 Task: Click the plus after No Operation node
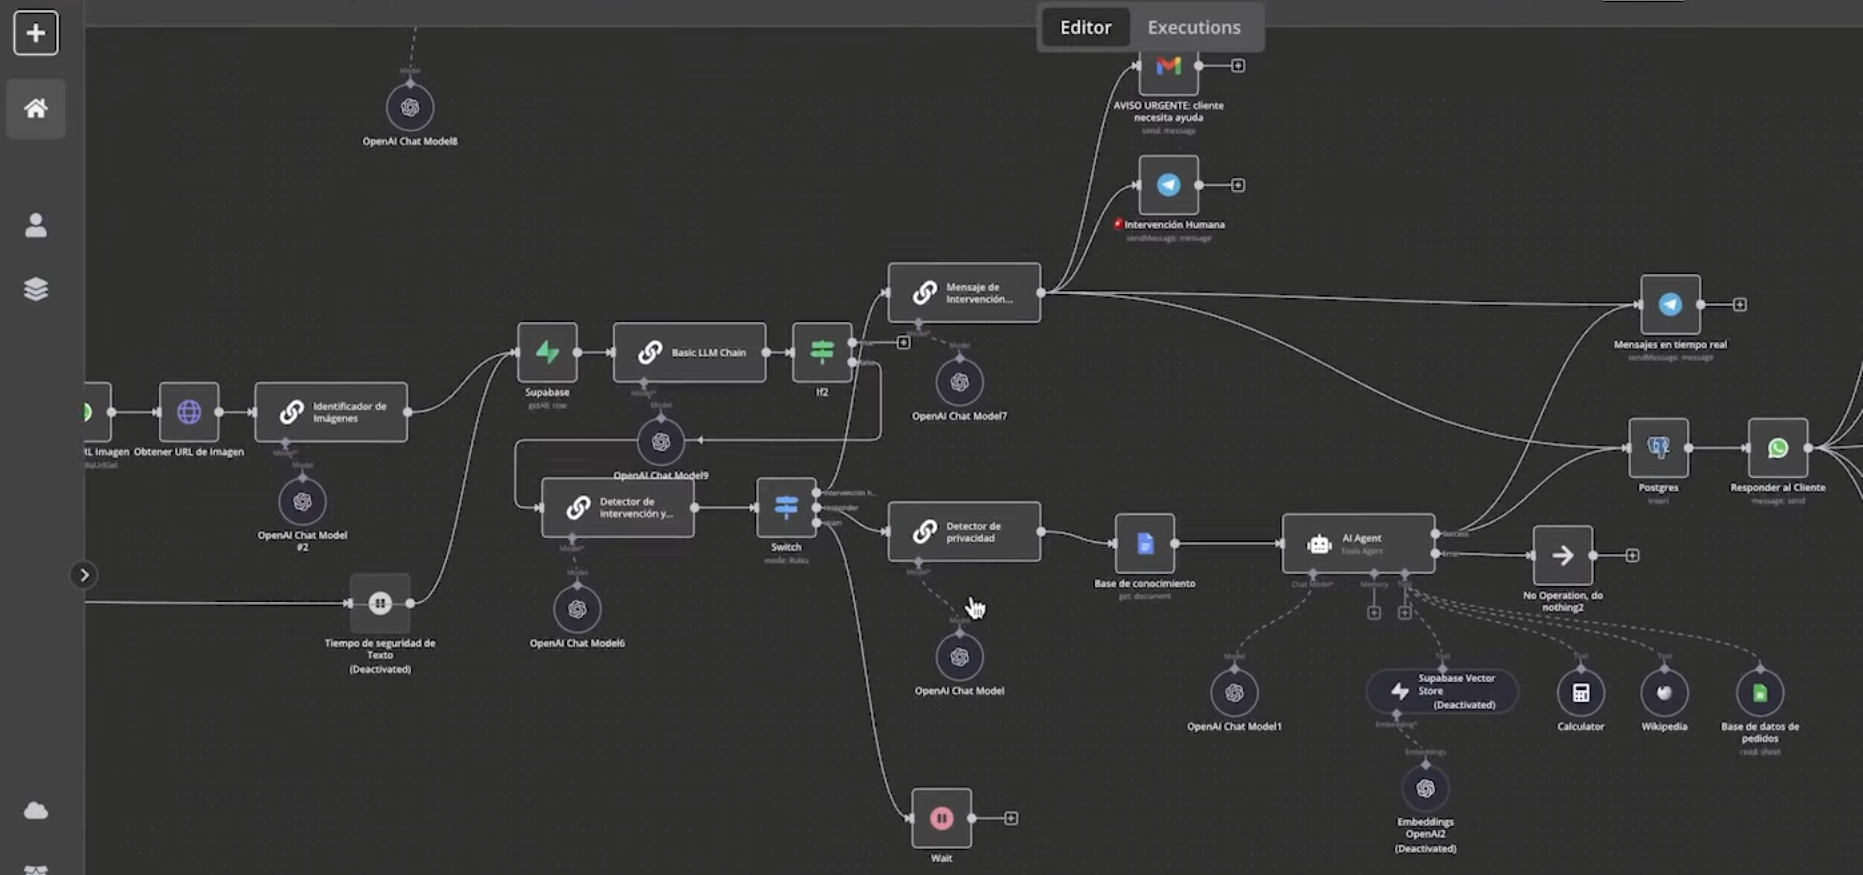[1632, 555]
